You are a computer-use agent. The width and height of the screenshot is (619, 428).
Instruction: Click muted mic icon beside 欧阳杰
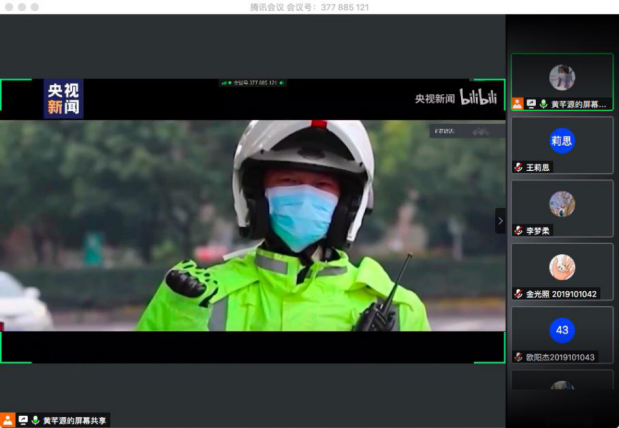click(518, 356)
